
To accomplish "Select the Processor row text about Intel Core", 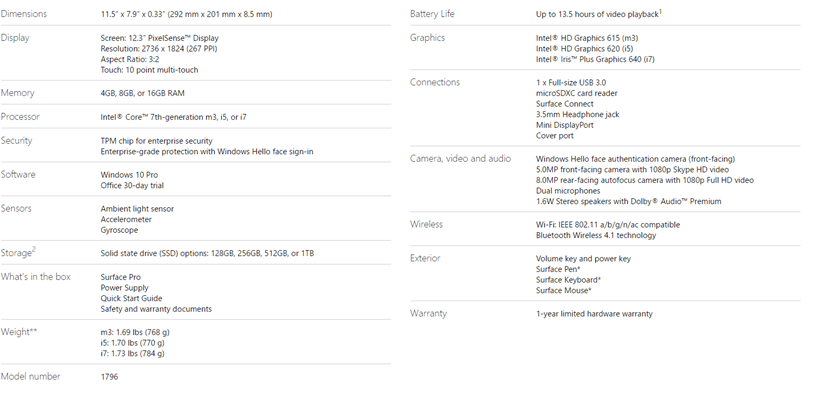I will coord(173,117).
